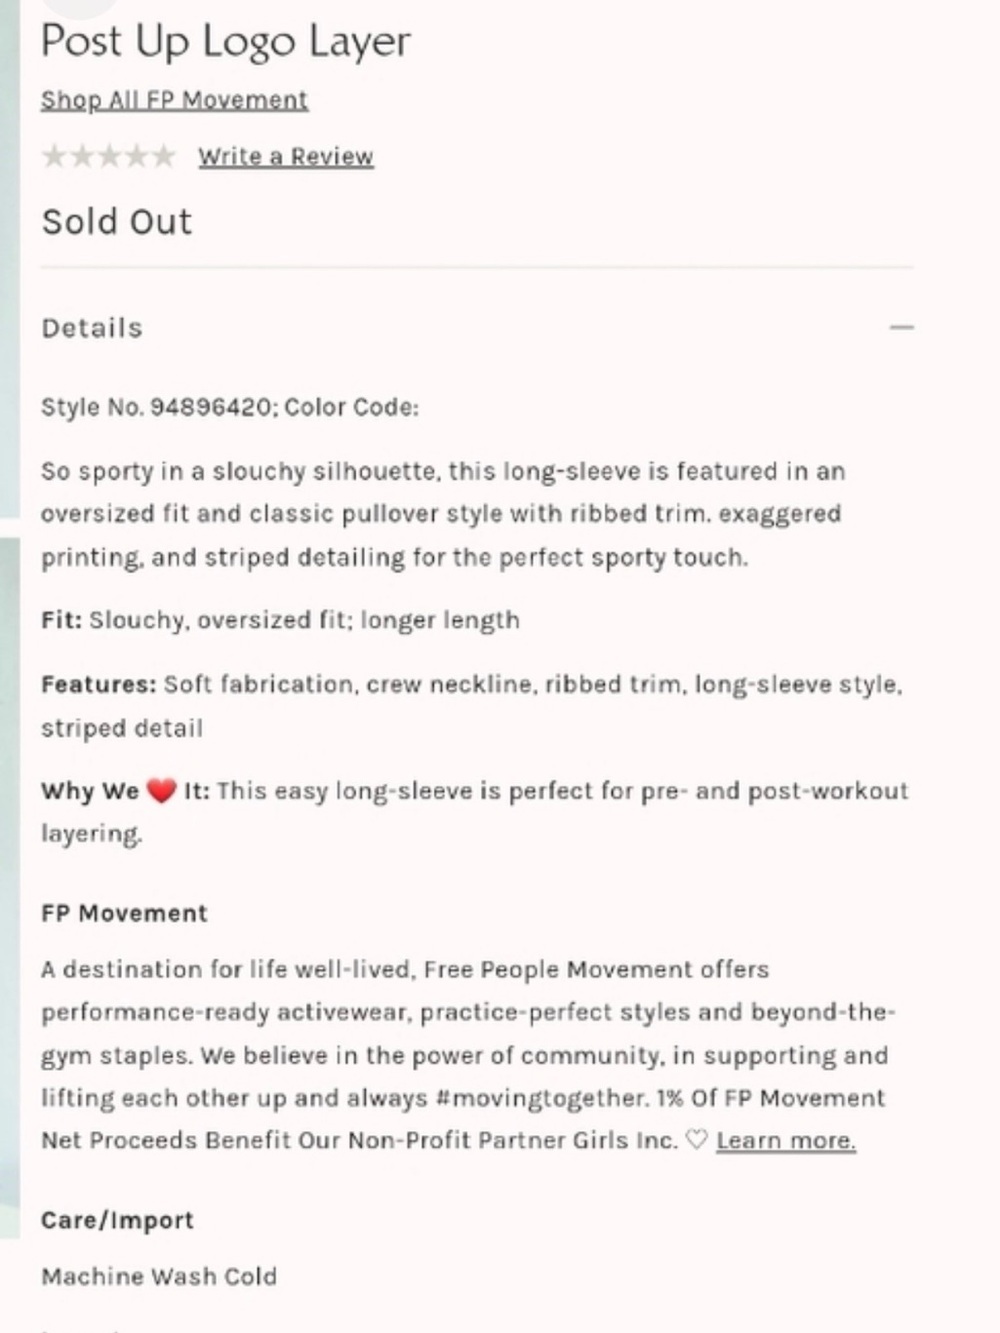This screenshot has width=1000, height=1333.
Task: Open the Shop All FP Movement link
Action: [x=174, y=100]
